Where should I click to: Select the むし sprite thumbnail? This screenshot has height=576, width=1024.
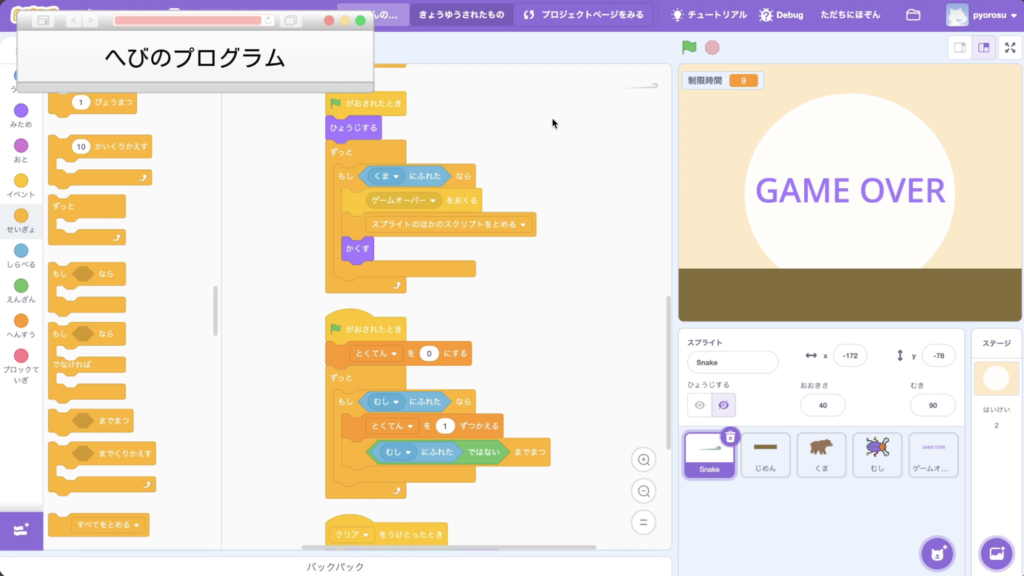pyautogui.click(x=877, y=455)
